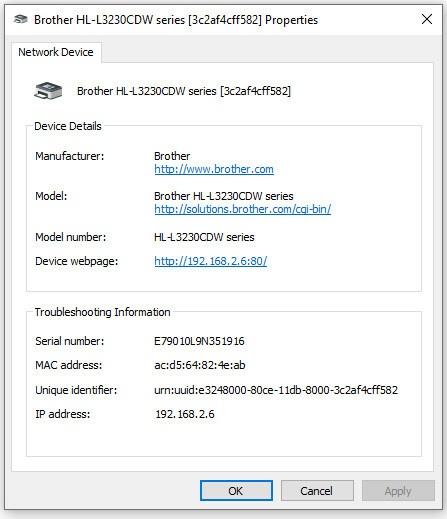This screenshot has height=519, width=447.
Task: Click the Unique identifier: label
Action: [x=76, y=390]
